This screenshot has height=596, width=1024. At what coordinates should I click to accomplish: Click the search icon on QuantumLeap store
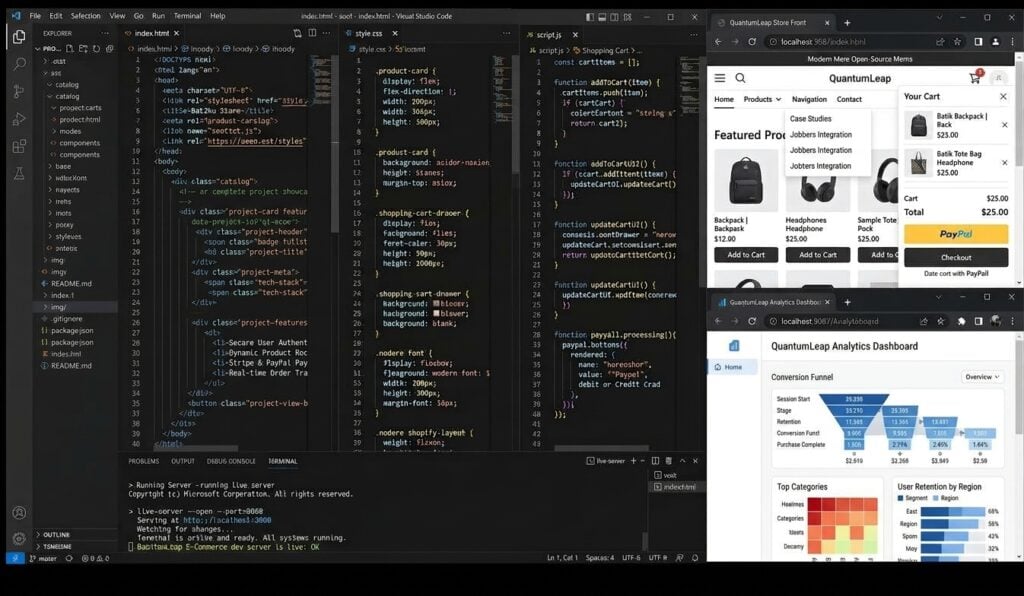pyautogui.click(x=740, y=78)
